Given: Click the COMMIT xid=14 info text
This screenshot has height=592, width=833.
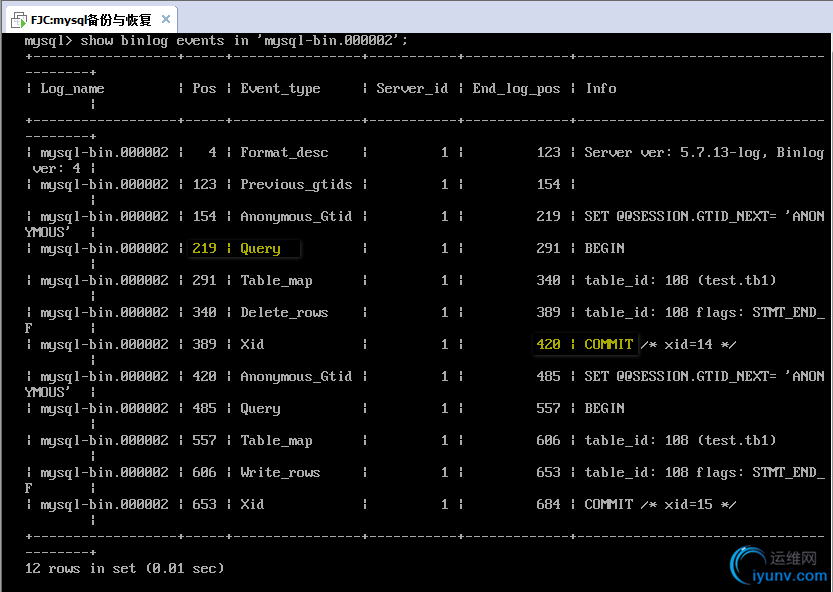Looking at the screenshot, I should [x=660, y=344].
